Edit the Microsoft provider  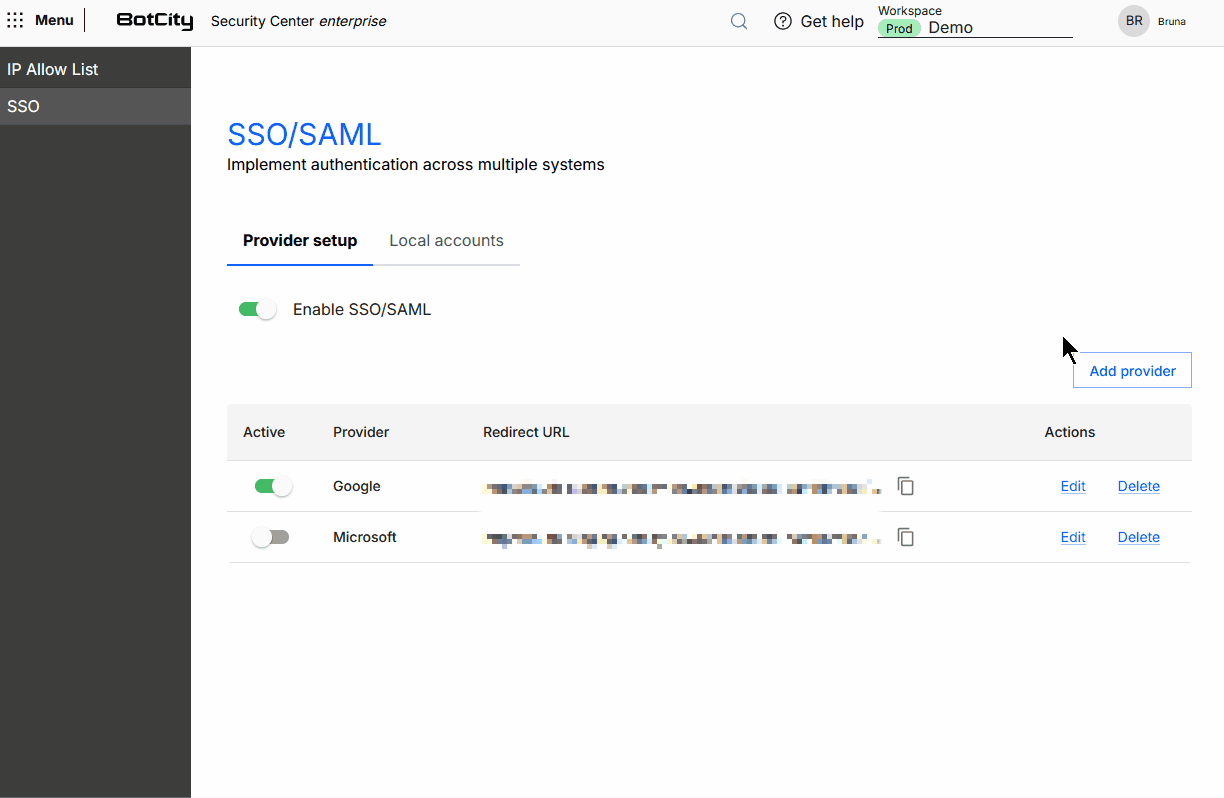coord(1073,537)
